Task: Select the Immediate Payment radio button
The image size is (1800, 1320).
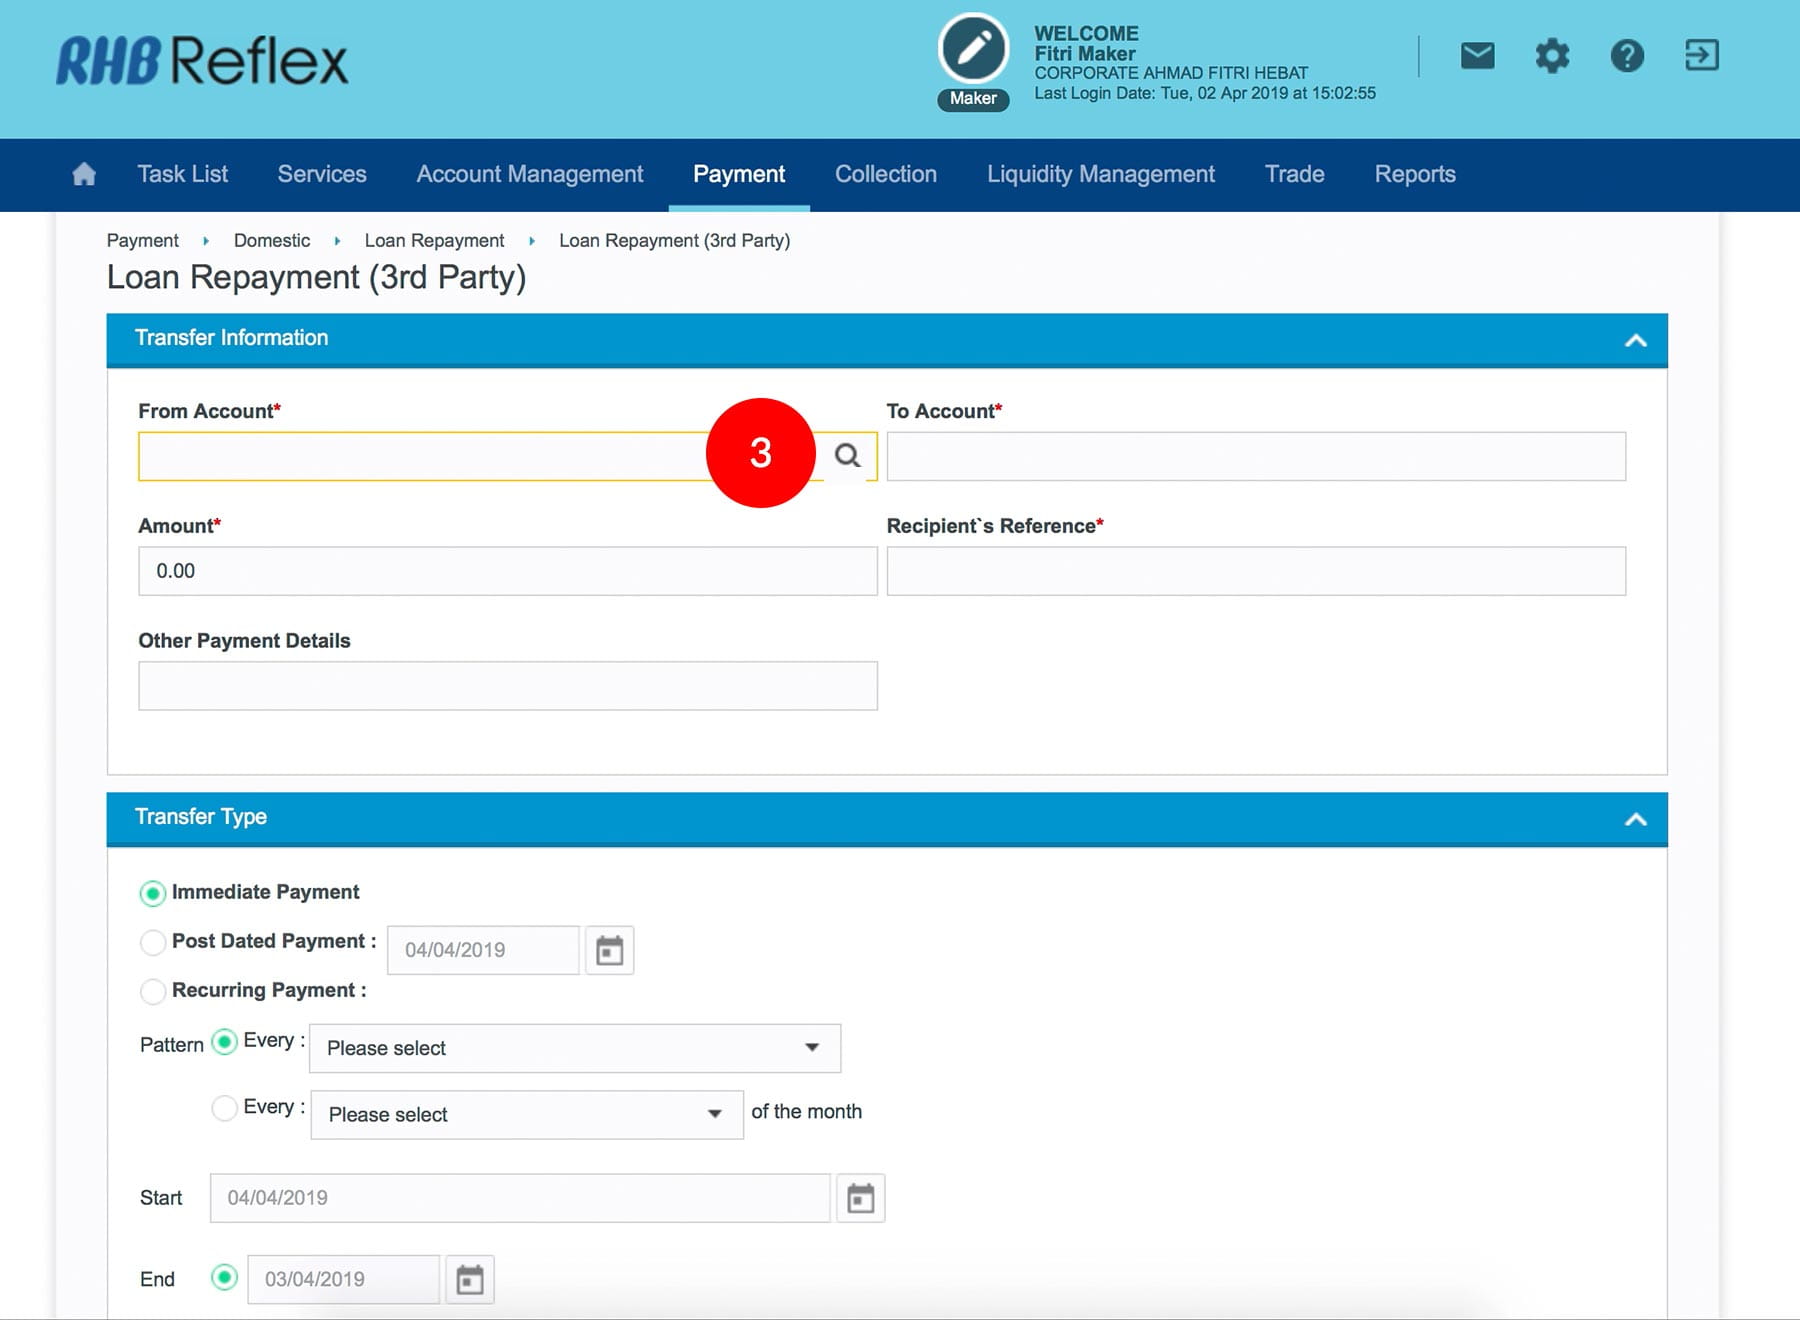Action: tap(153, 893)
